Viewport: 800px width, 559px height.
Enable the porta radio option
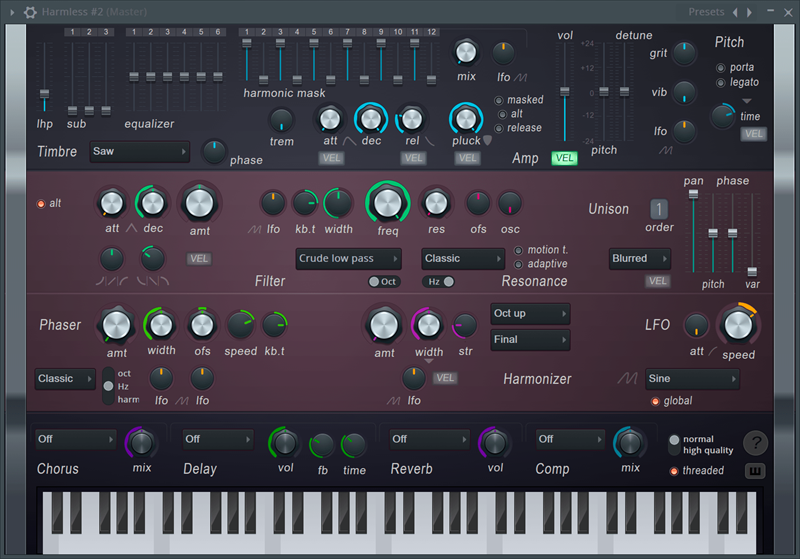pyautogui.click(x=721, y=68)
